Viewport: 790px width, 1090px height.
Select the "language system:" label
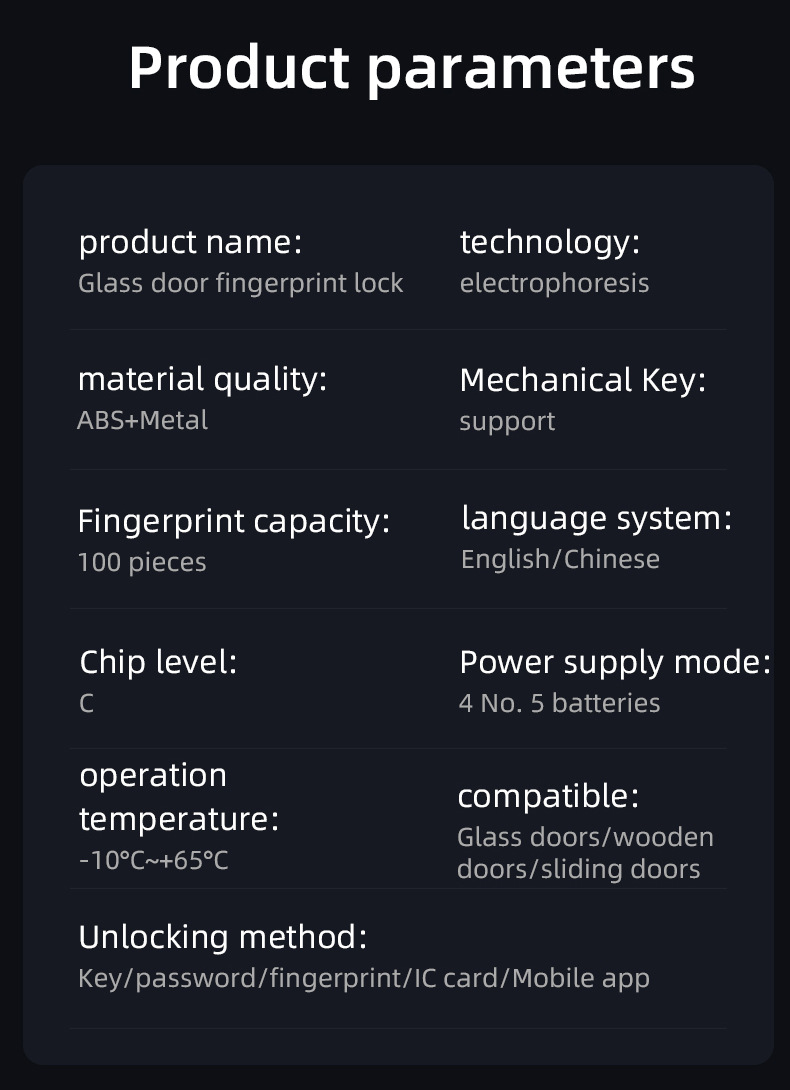pos(596,518)
